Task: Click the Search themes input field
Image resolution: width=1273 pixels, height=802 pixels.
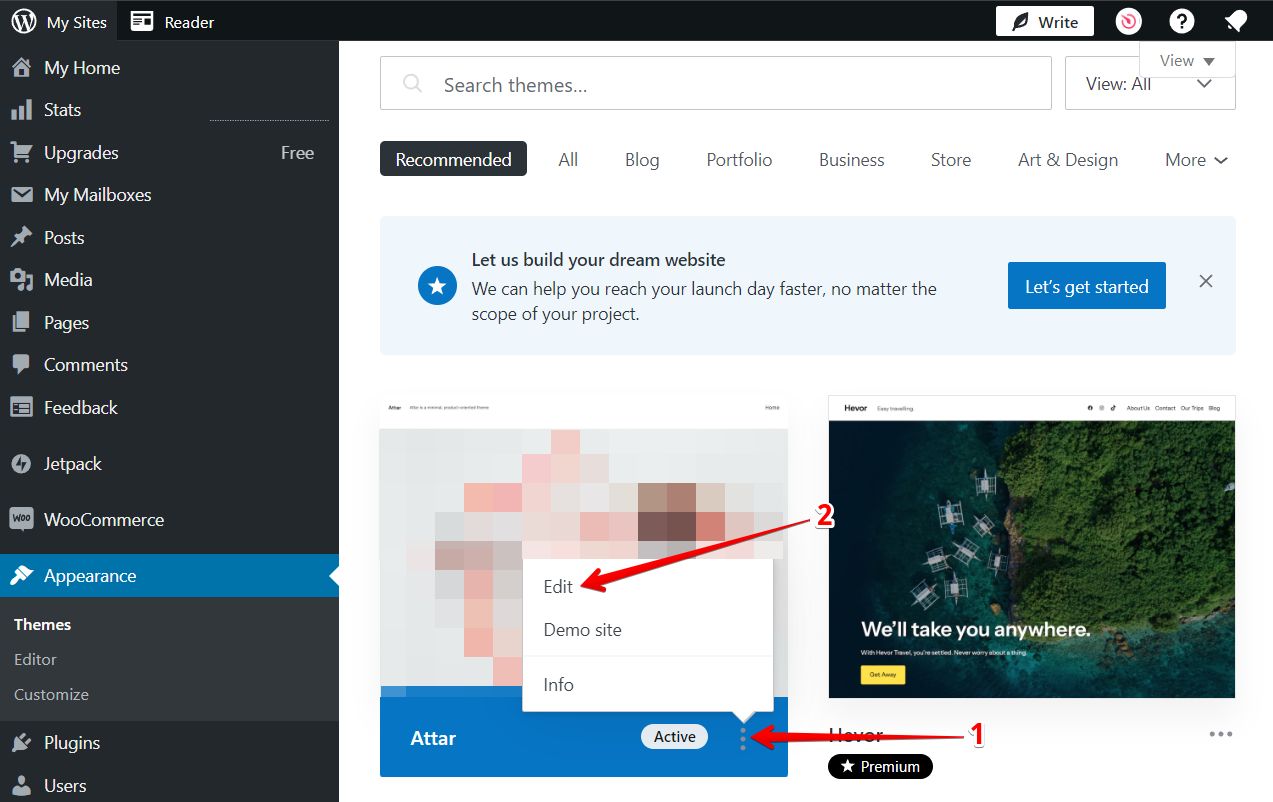Action: click(x=715, y=84)
